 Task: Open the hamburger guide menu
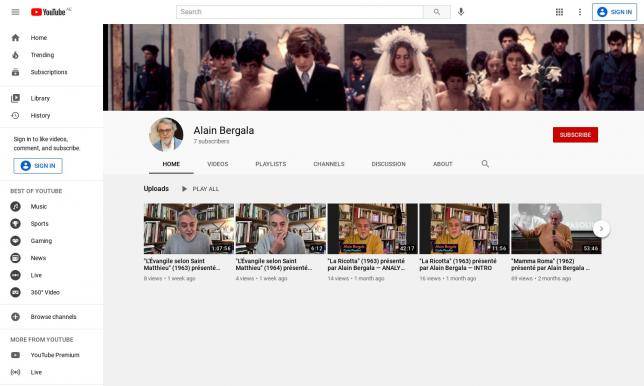click(16, 12)
